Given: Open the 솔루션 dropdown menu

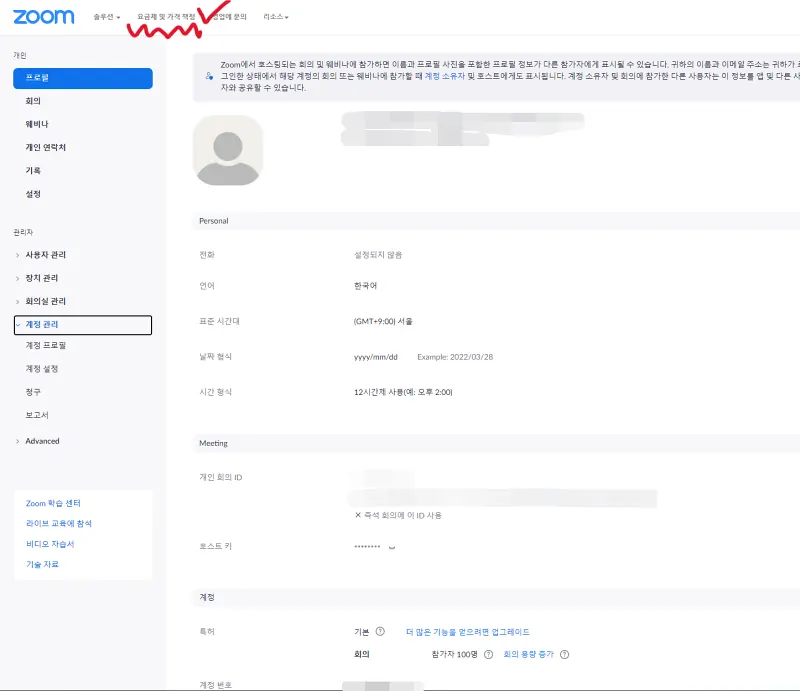Looking at the screenshot, I should (x=107, y=17).
